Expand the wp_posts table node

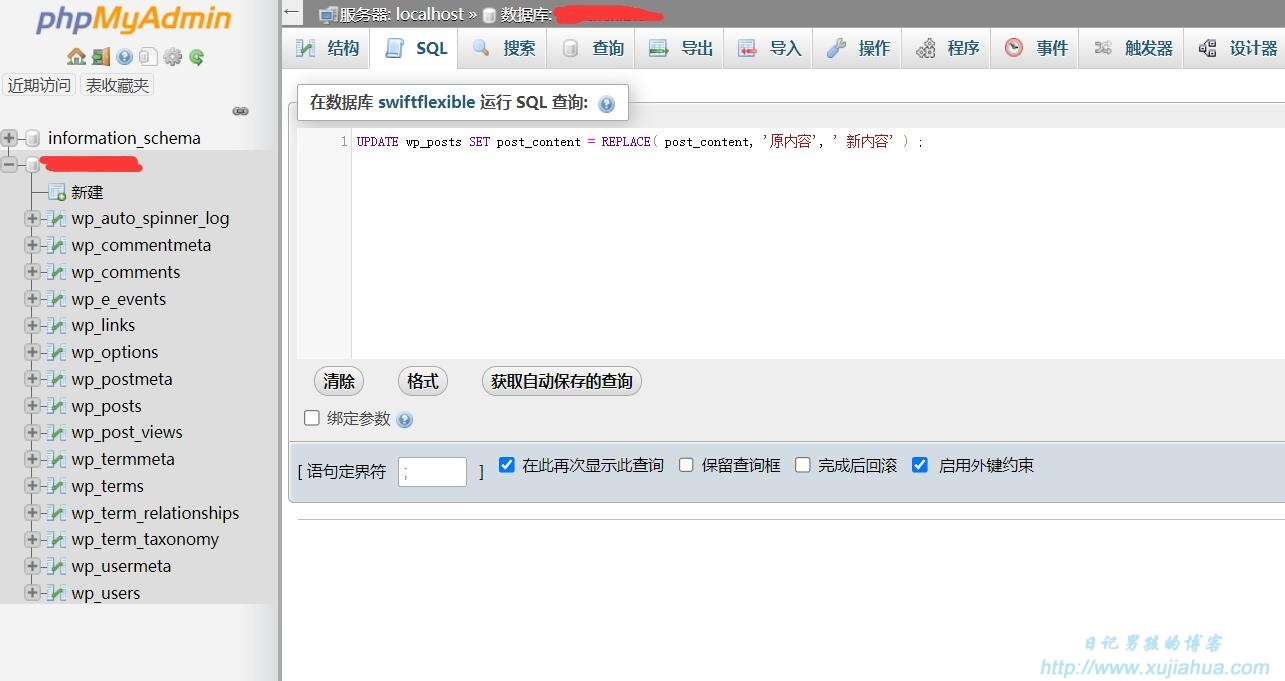[x=32, y=406]
